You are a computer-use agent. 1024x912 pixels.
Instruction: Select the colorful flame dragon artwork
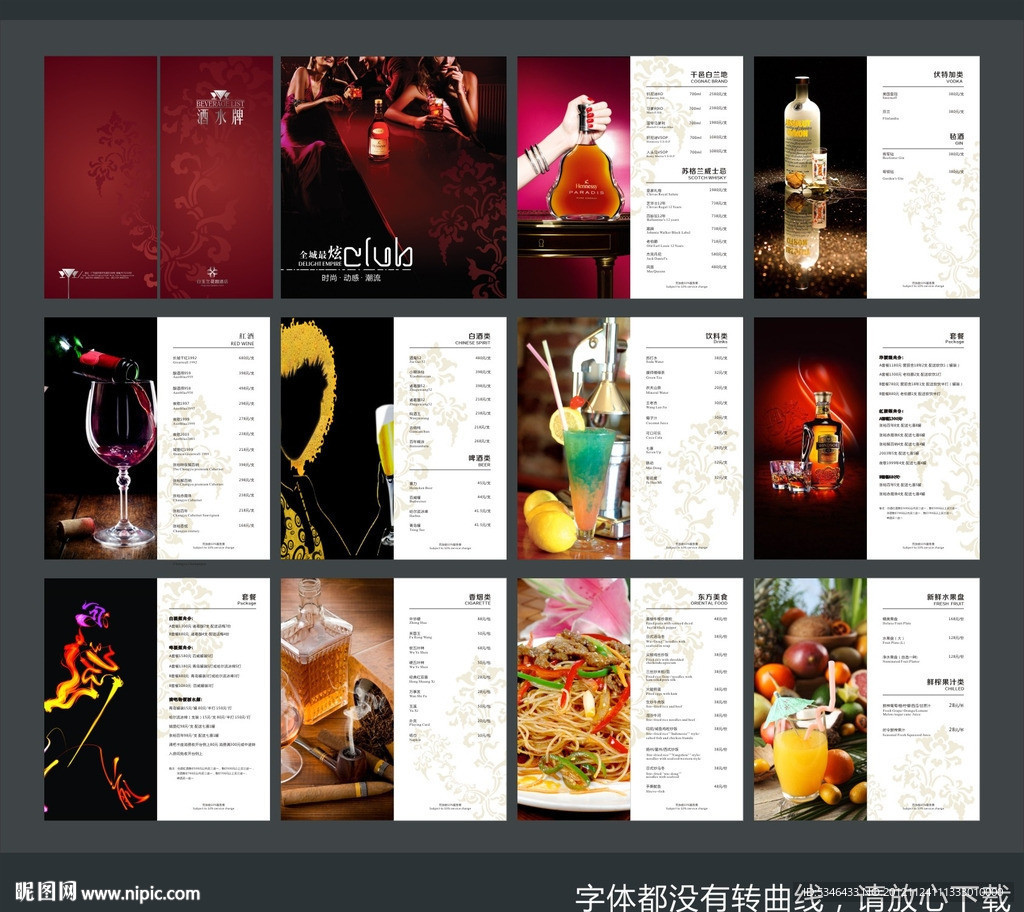coord(101,699)
